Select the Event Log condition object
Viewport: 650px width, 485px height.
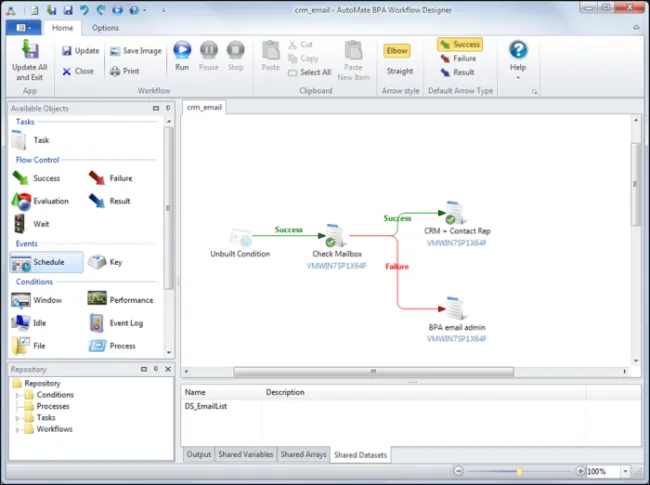[116, 323]
